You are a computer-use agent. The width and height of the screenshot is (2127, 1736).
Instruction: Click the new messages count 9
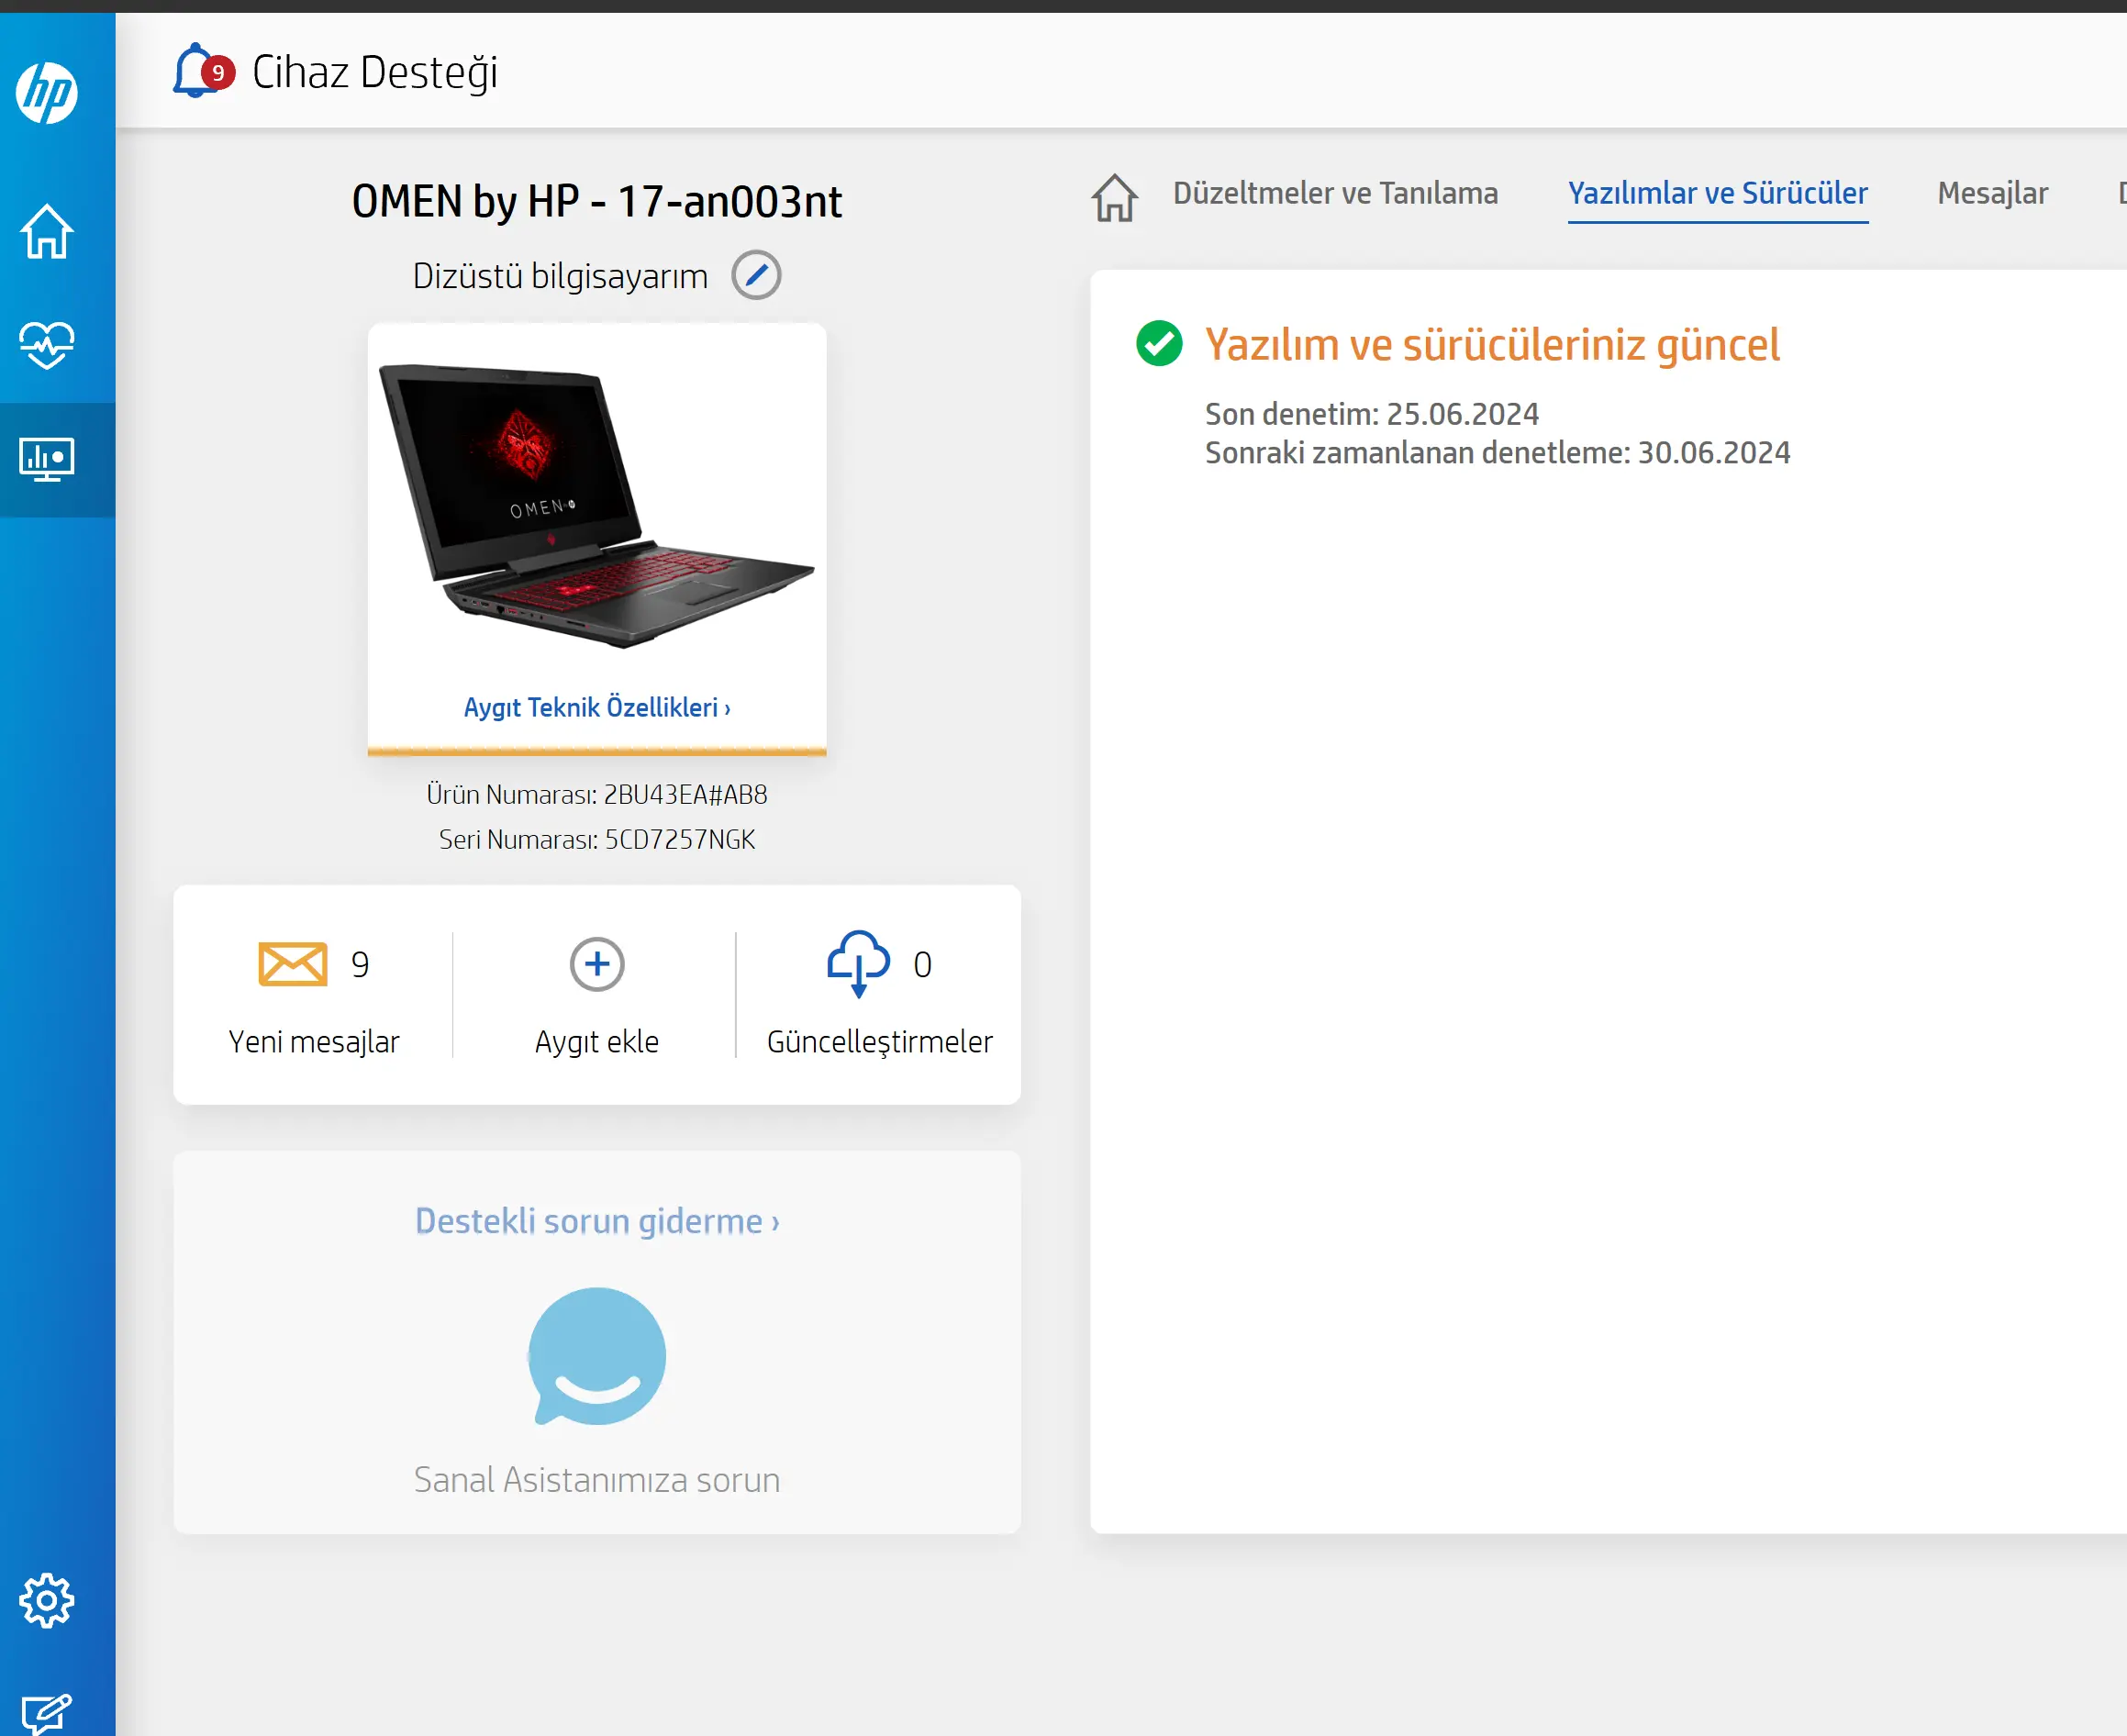pyautogui.click(x=360, y=965)
